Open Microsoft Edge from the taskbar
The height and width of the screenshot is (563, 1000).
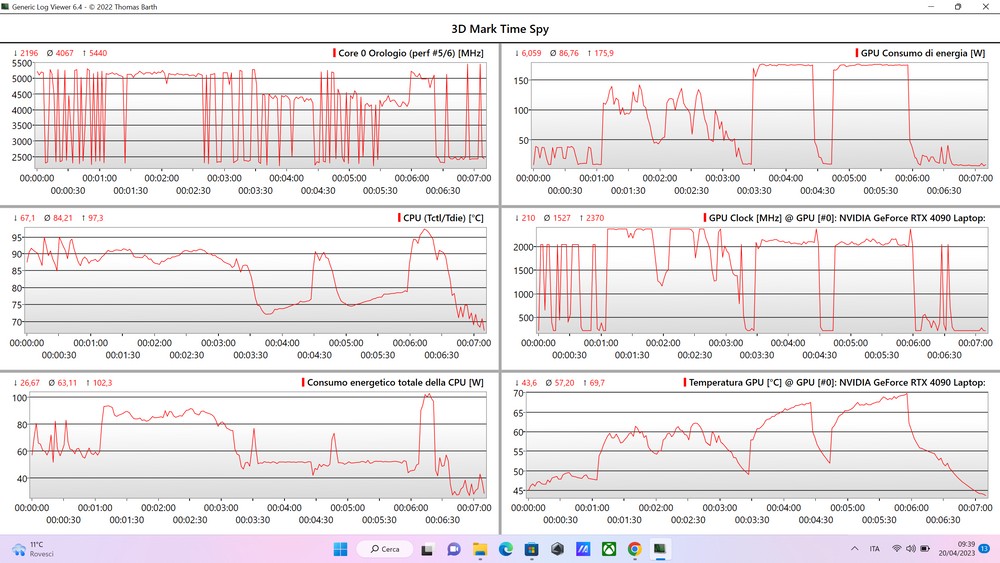[506, 549]
